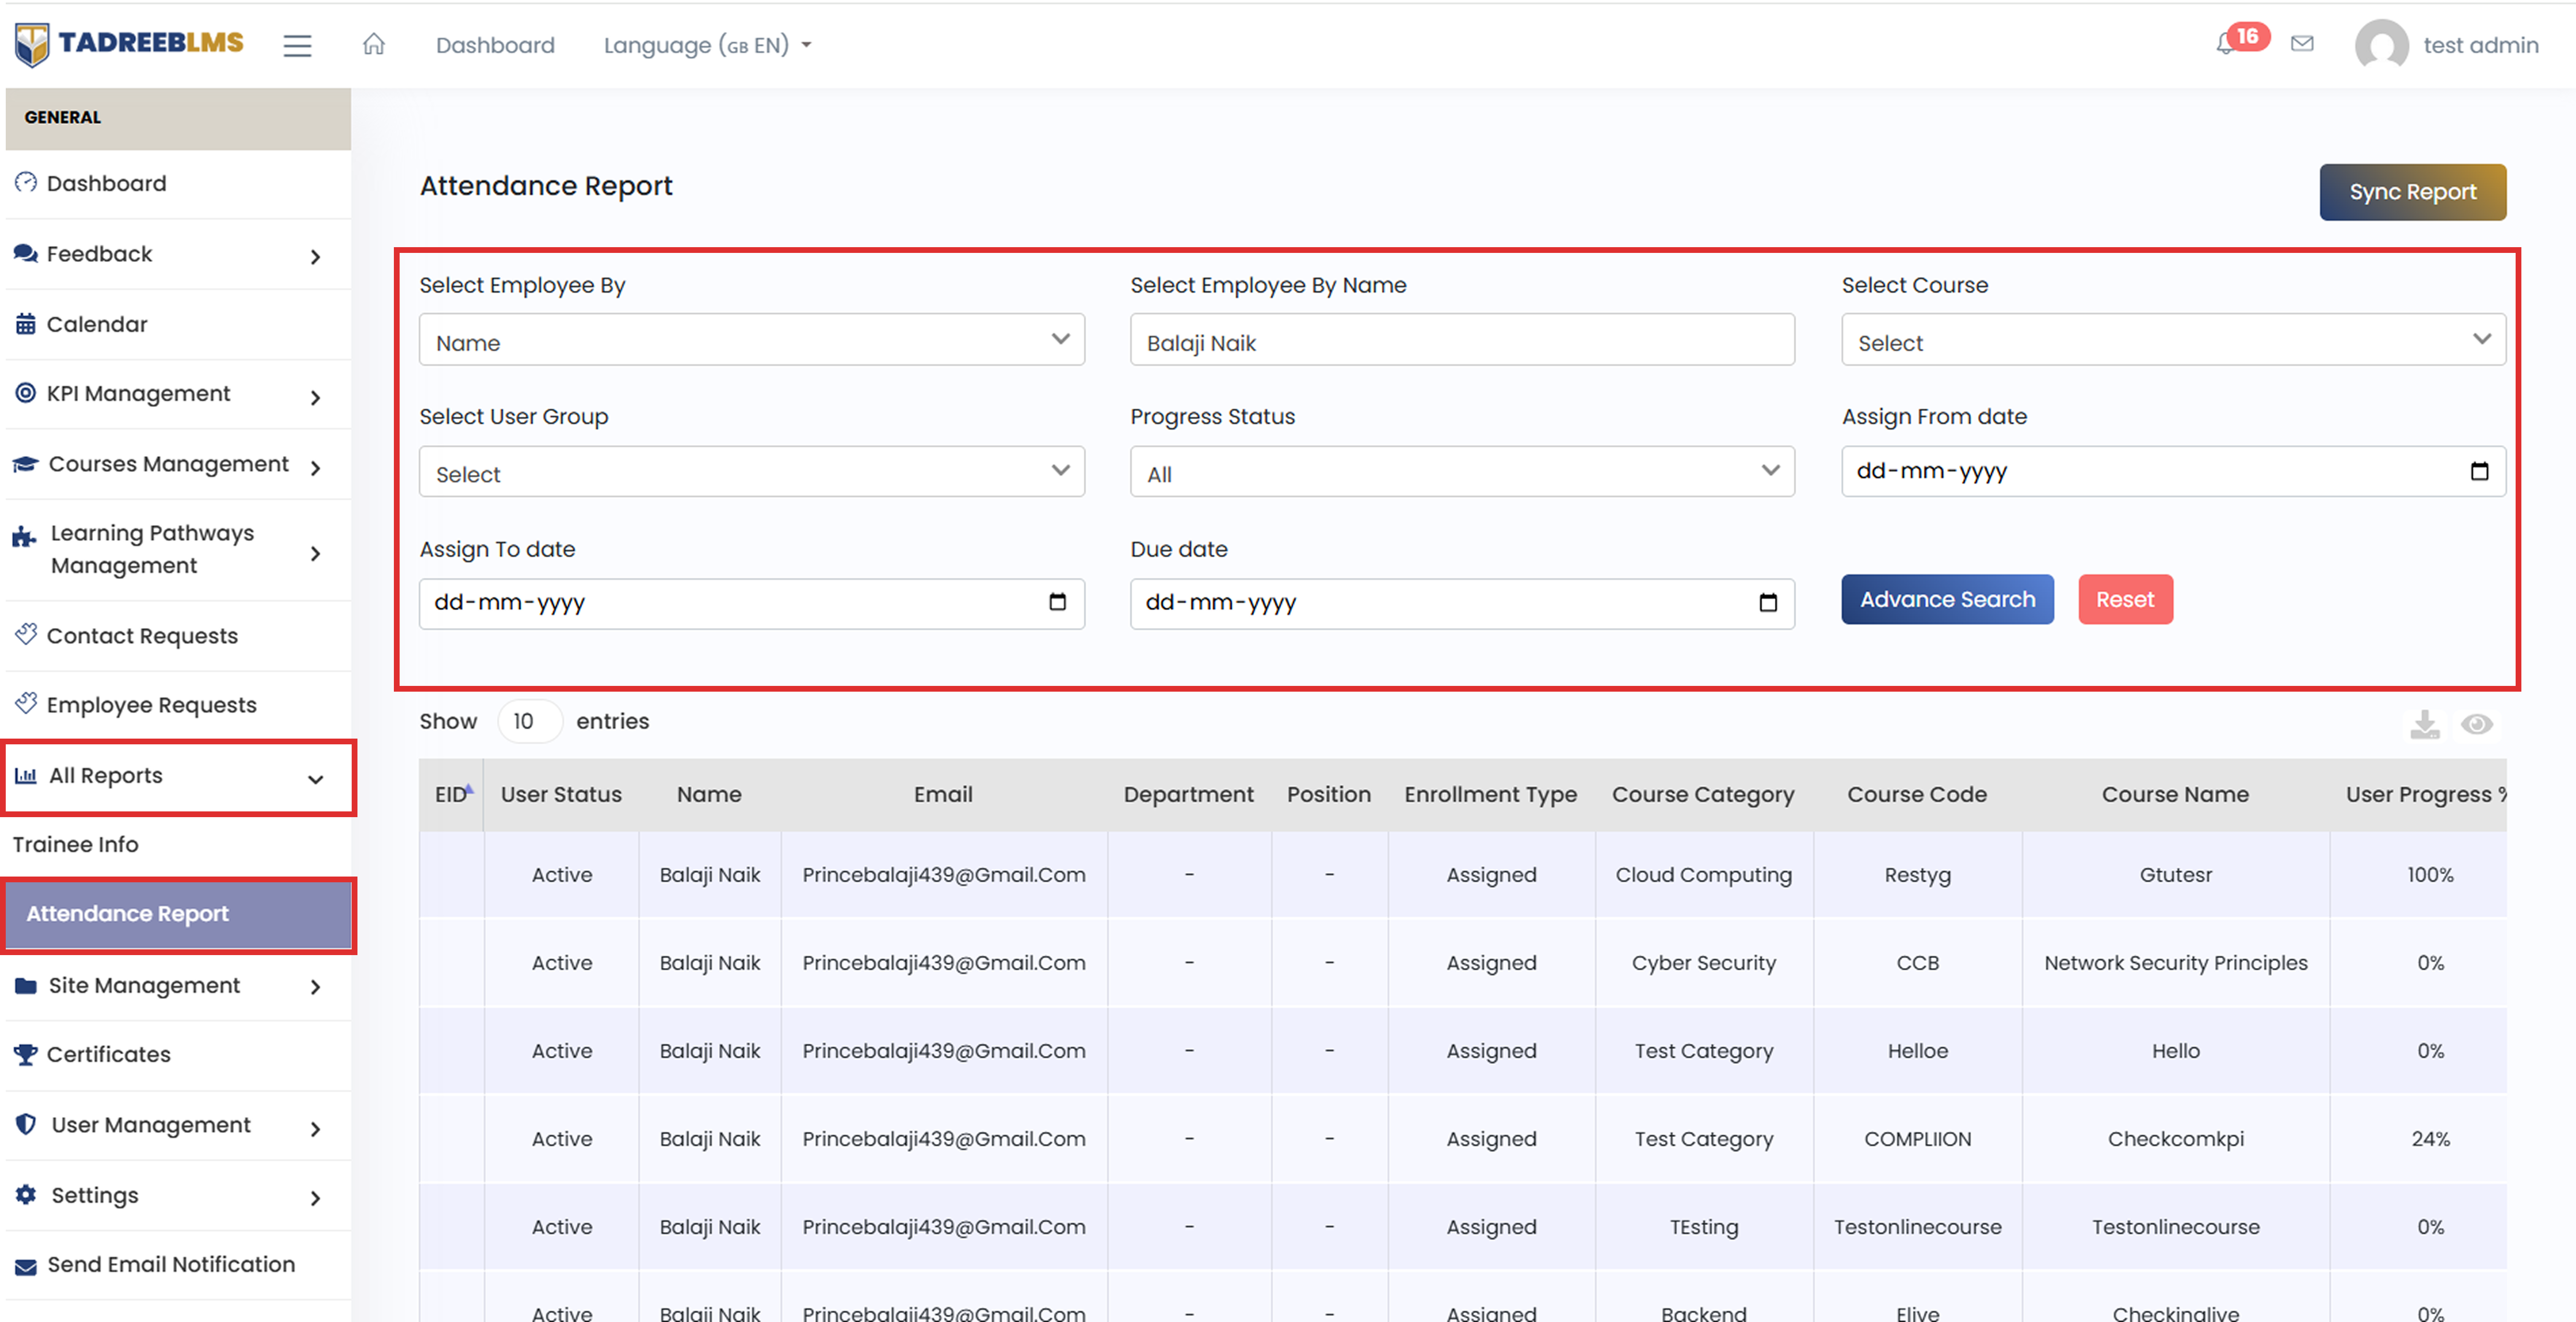Open the Select User Group dropdown
This screenshot has width=2576, height=1322.
tap(751, 471)
